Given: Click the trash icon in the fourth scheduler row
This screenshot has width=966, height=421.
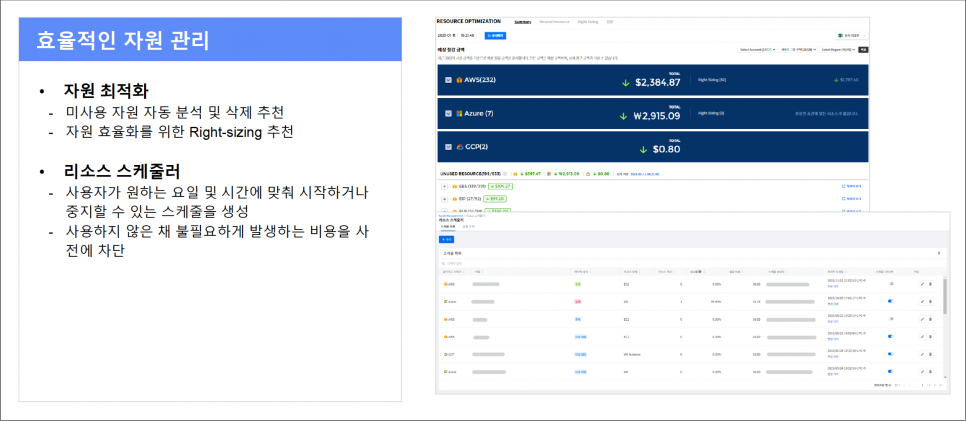Looking at the screenshot, I should pos(930,337).
